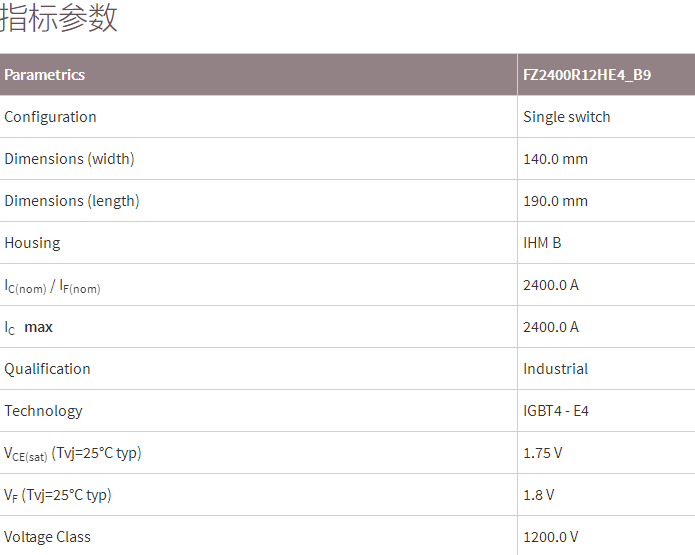
Task: Select the 190.0 mm value
Action: [x=555, y=201]
